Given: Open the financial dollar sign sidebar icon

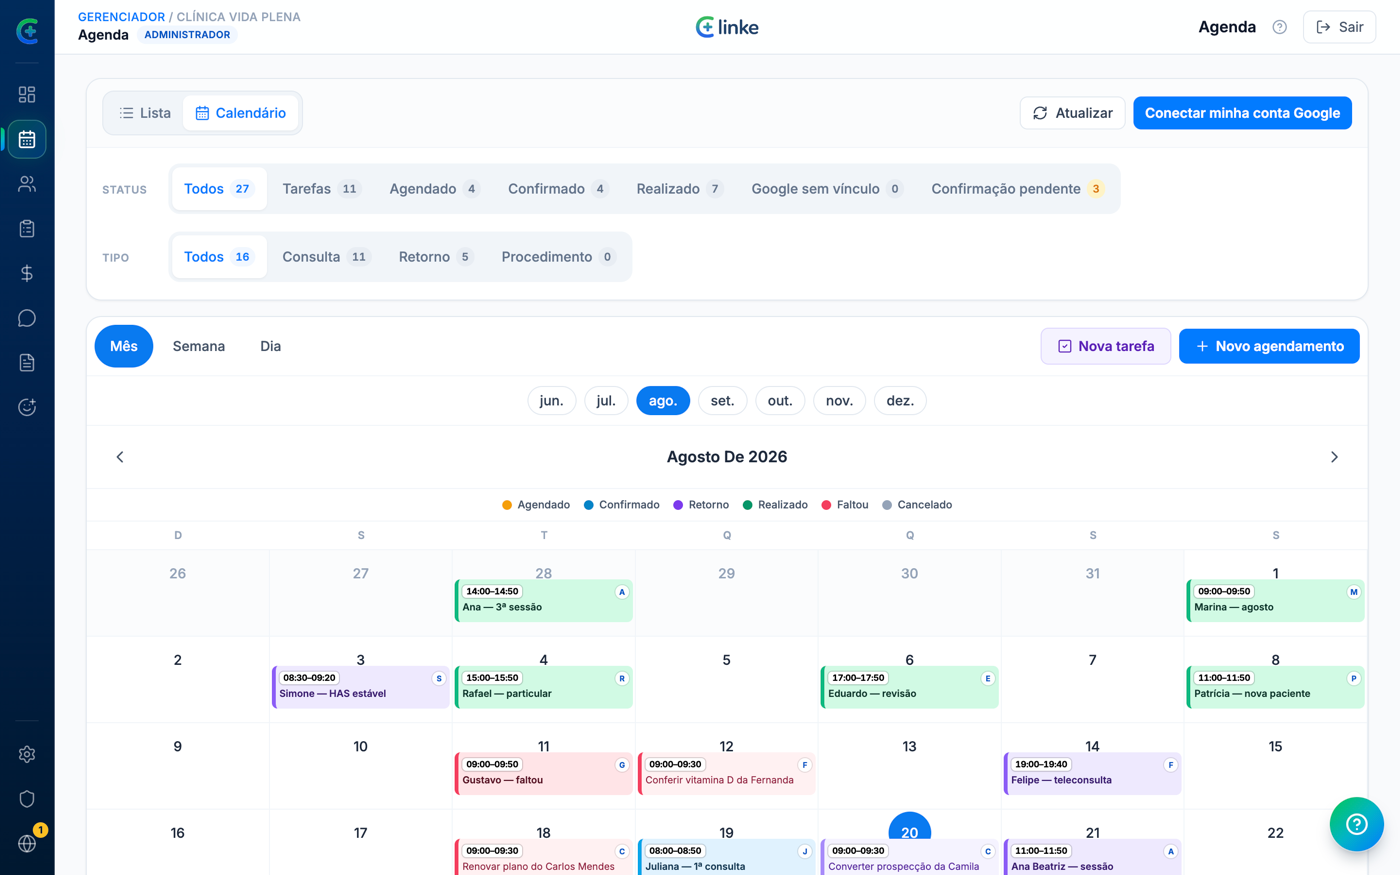Looking at the screenshot, I should pyautogui.click(x=27, y=273).
